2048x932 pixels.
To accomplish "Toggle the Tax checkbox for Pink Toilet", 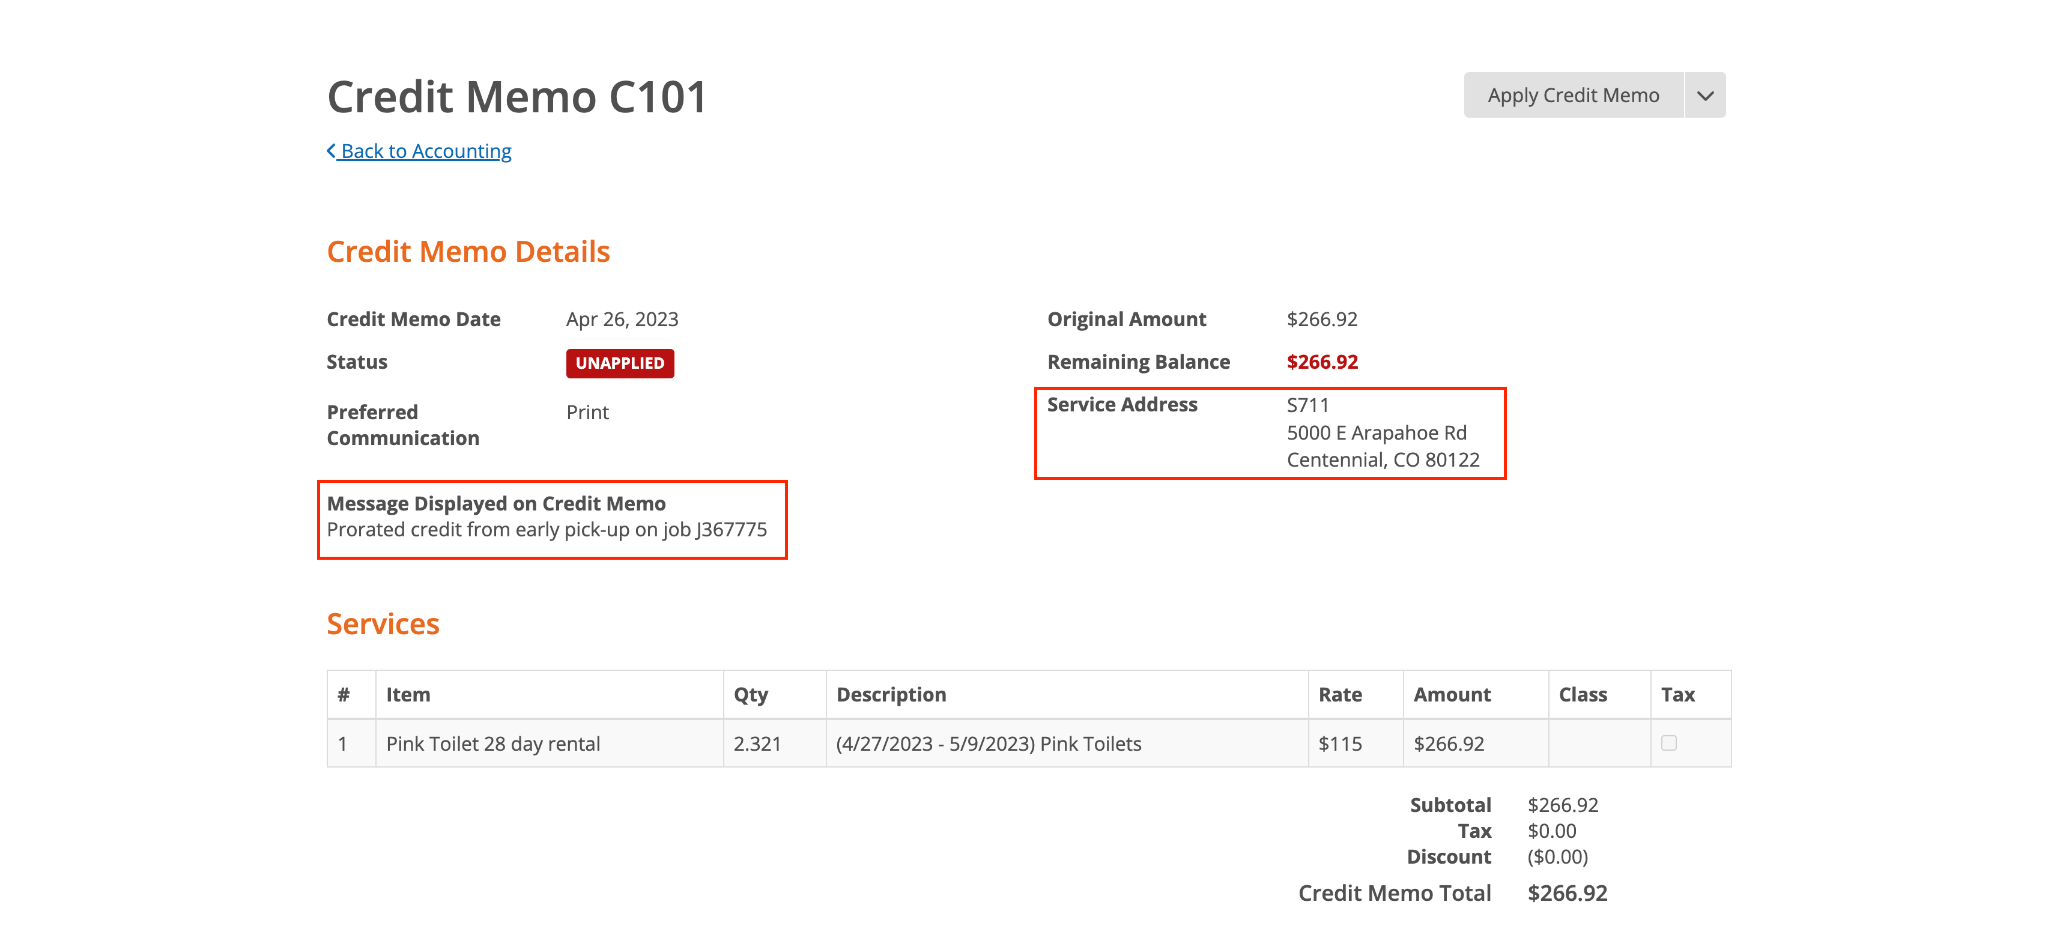I will tap(1669, 743).
